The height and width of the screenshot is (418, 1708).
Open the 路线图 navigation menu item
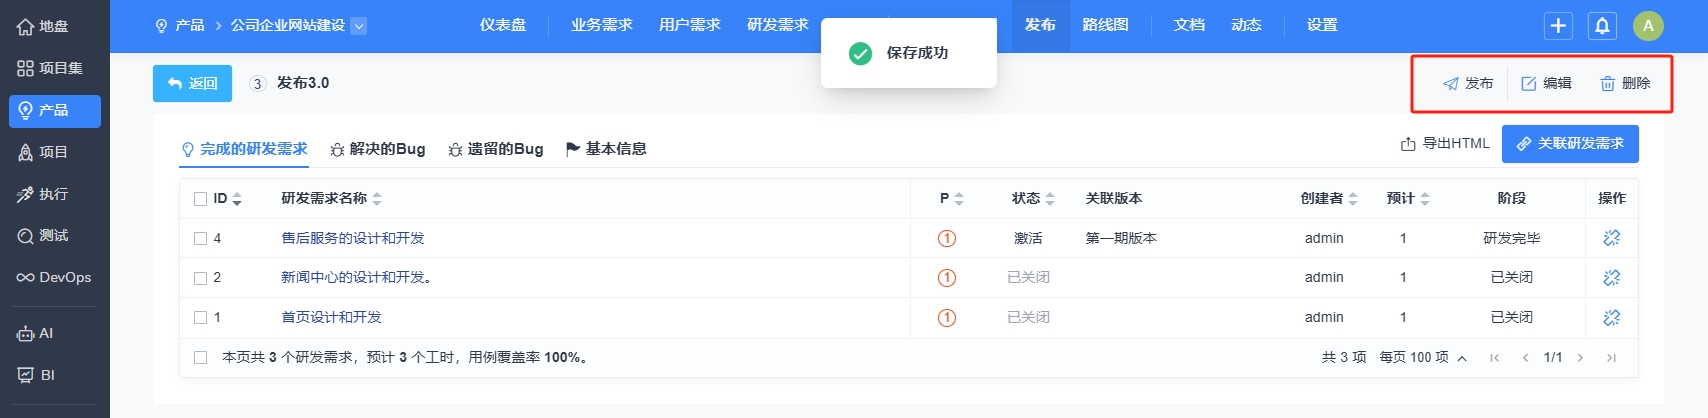tap(1105, 25)
